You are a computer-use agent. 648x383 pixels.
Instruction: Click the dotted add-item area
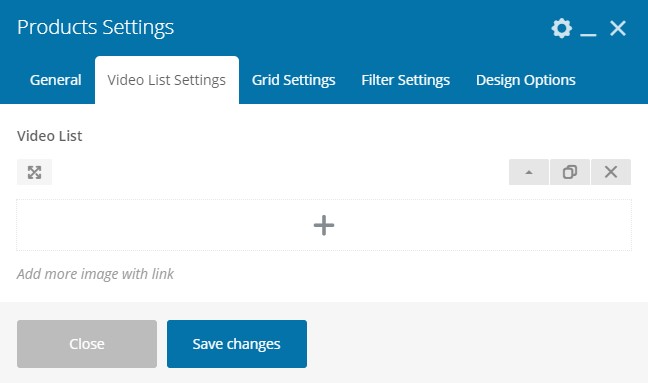(x=324, y=225)
